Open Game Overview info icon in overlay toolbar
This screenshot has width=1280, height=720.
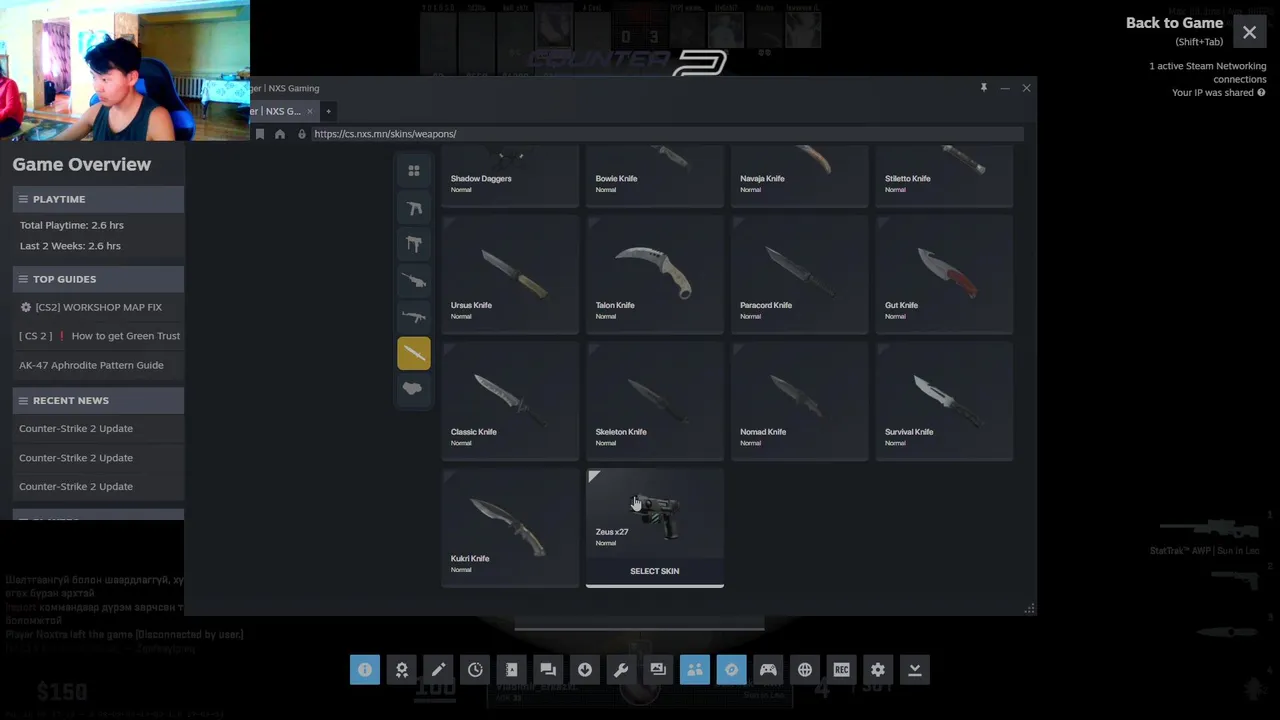click(x=365, y=670)
